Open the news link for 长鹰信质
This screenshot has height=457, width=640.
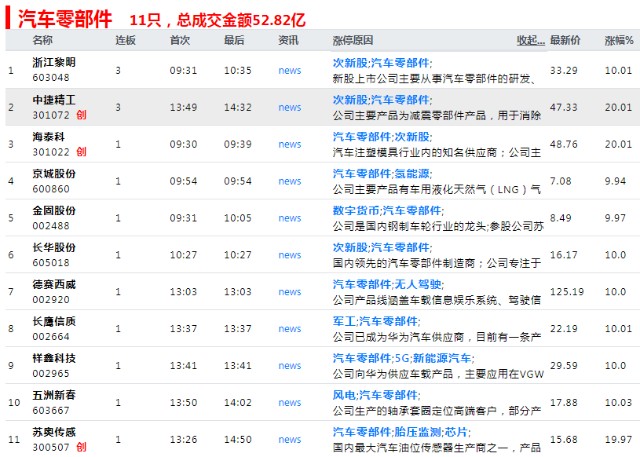click(x=290, y=329)
